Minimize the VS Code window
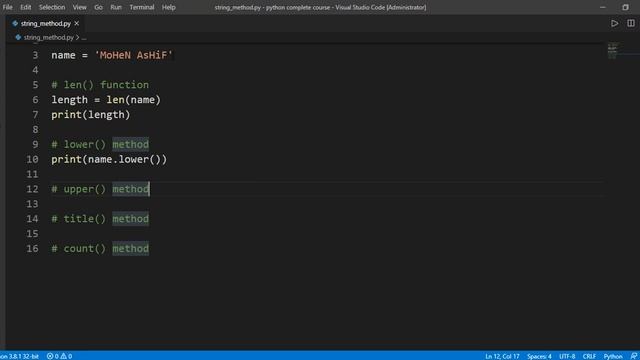 click(x=602, y=7)
